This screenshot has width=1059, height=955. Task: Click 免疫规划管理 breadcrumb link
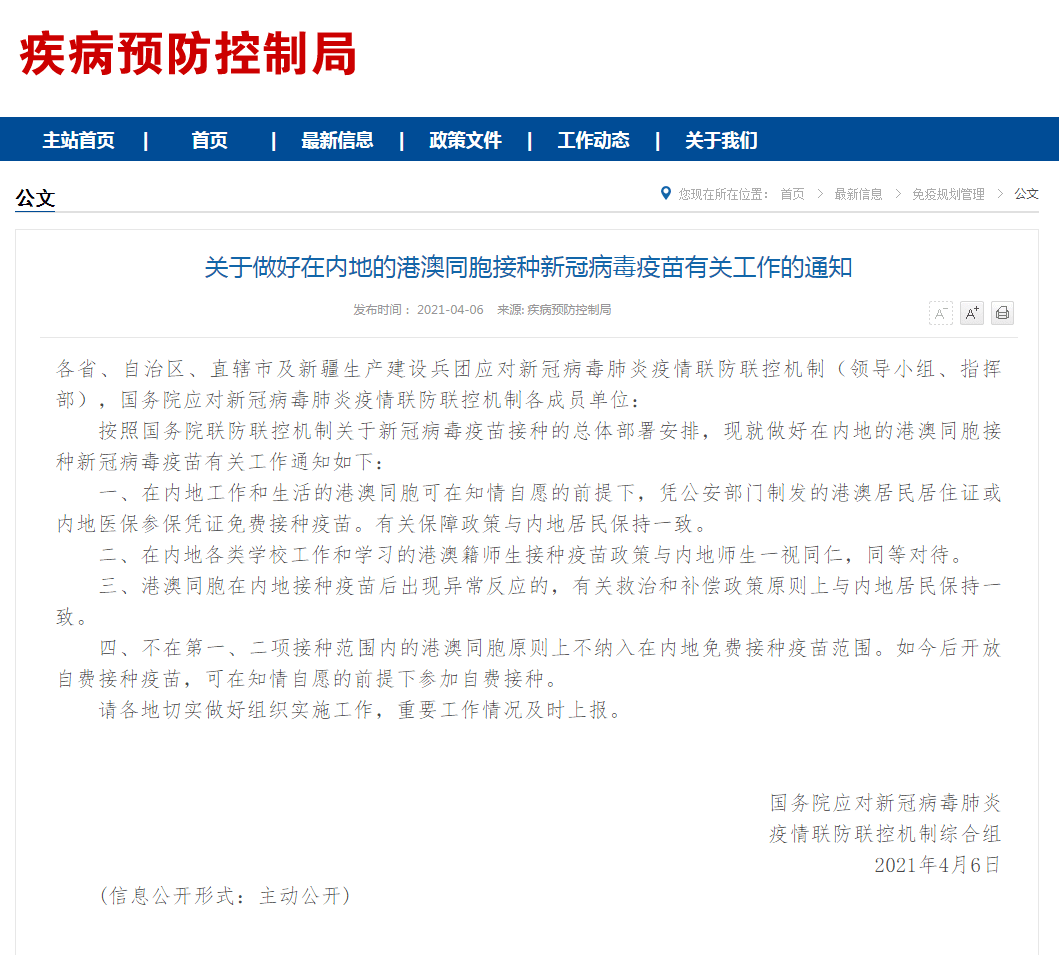[x=948, y=195]
